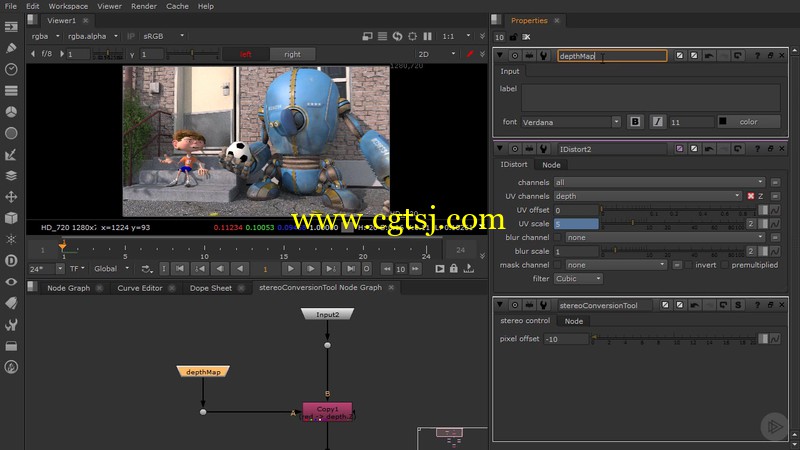Open the Draw nodes toolbar menu

(11, 48)
